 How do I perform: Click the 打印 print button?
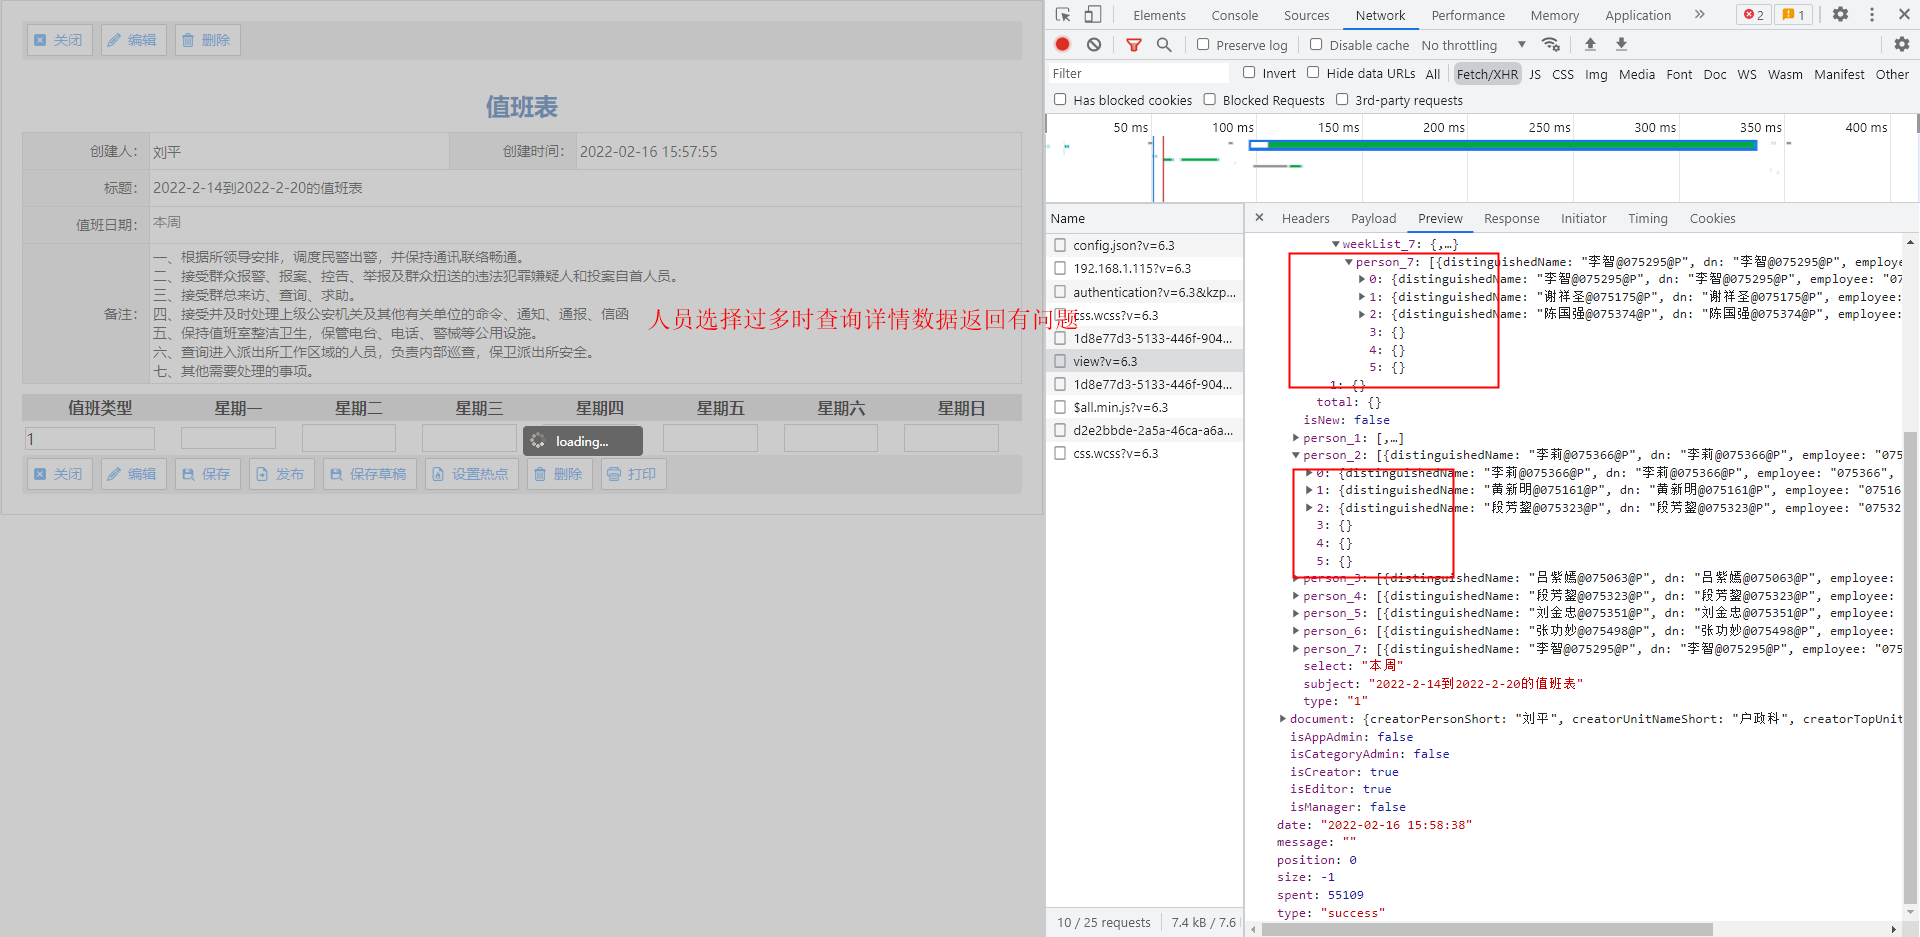(632, 474)
